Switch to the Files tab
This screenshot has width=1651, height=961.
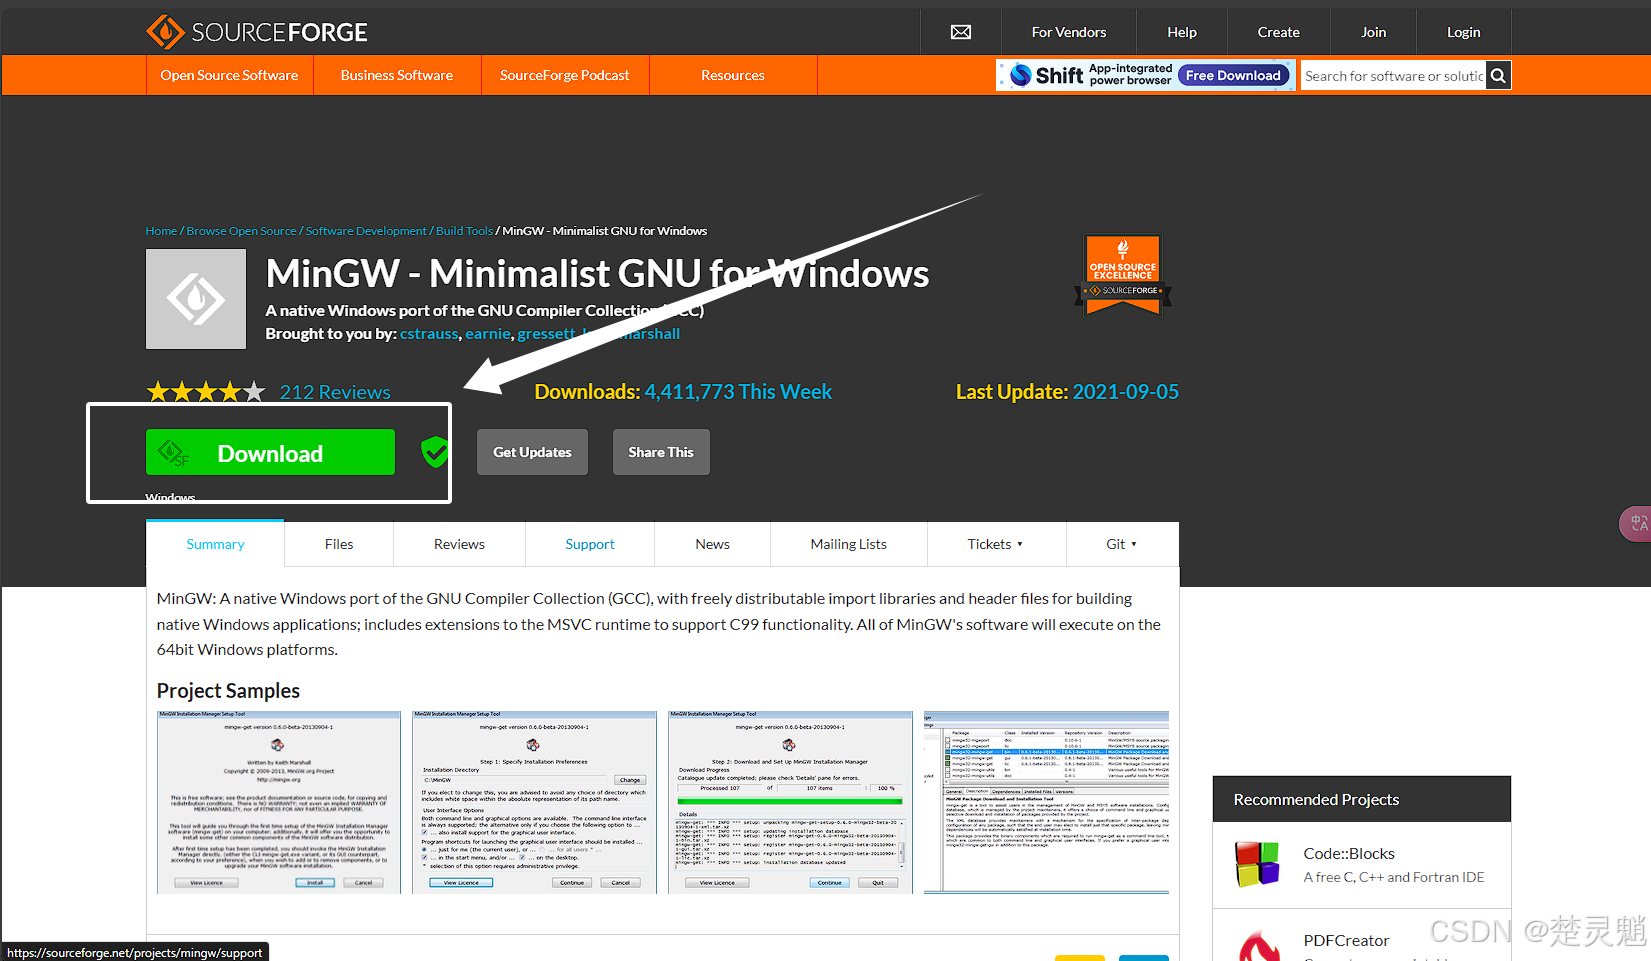coord(339,544)
